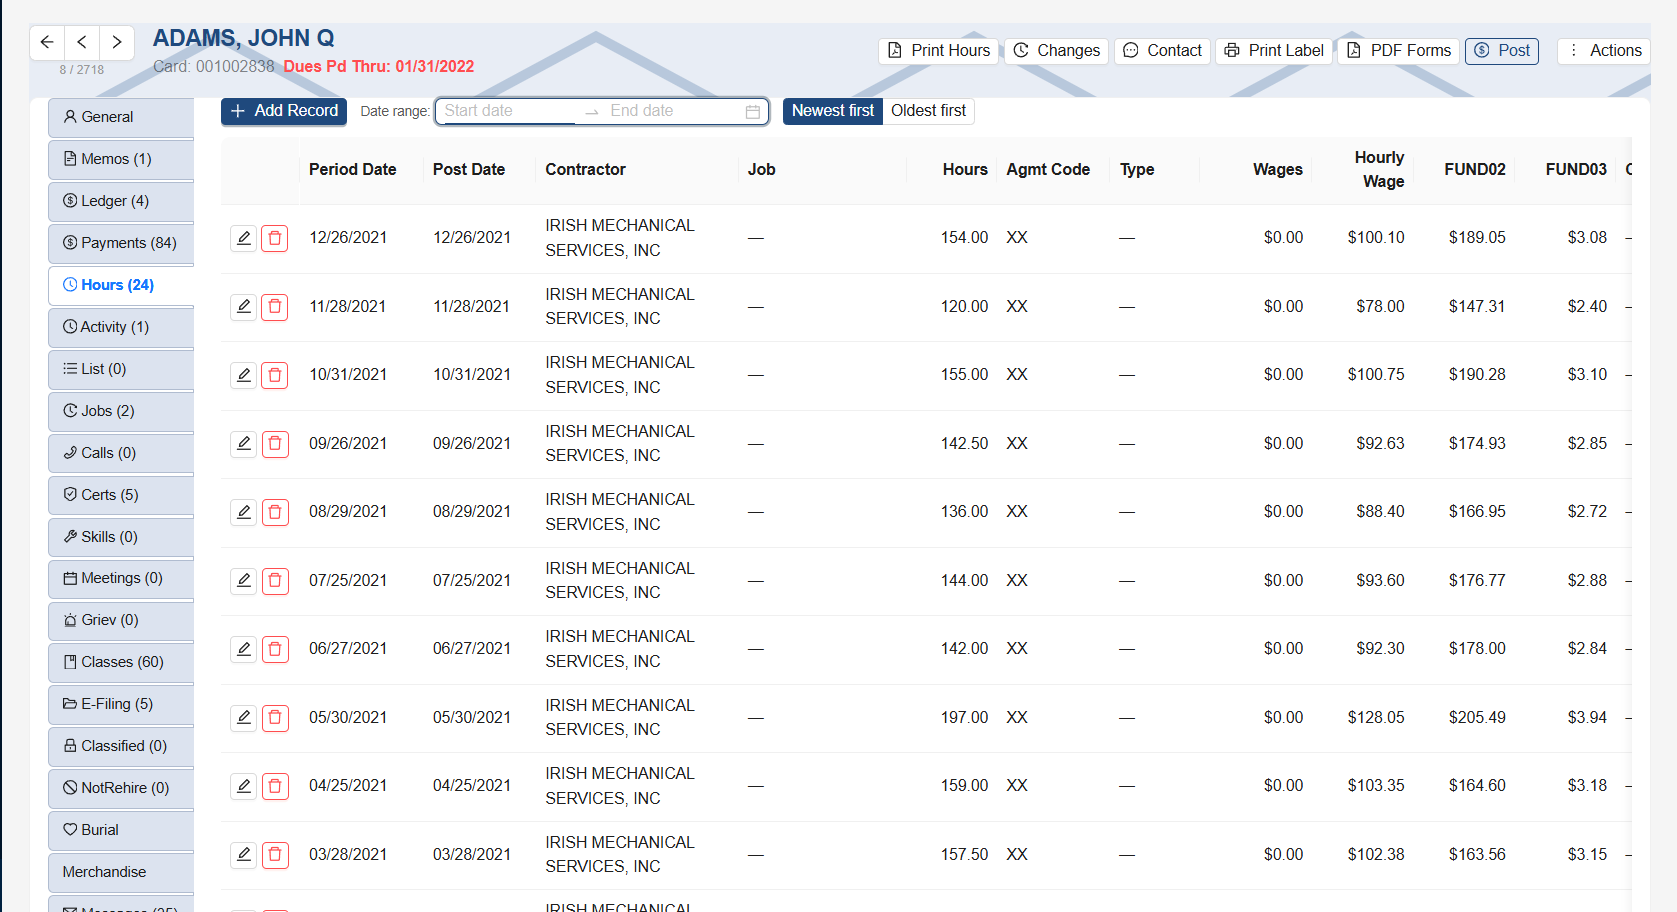The width and height of the screenshot is (1677, 912).
Task: Focus the Start date input field
Action: [508, 111]
